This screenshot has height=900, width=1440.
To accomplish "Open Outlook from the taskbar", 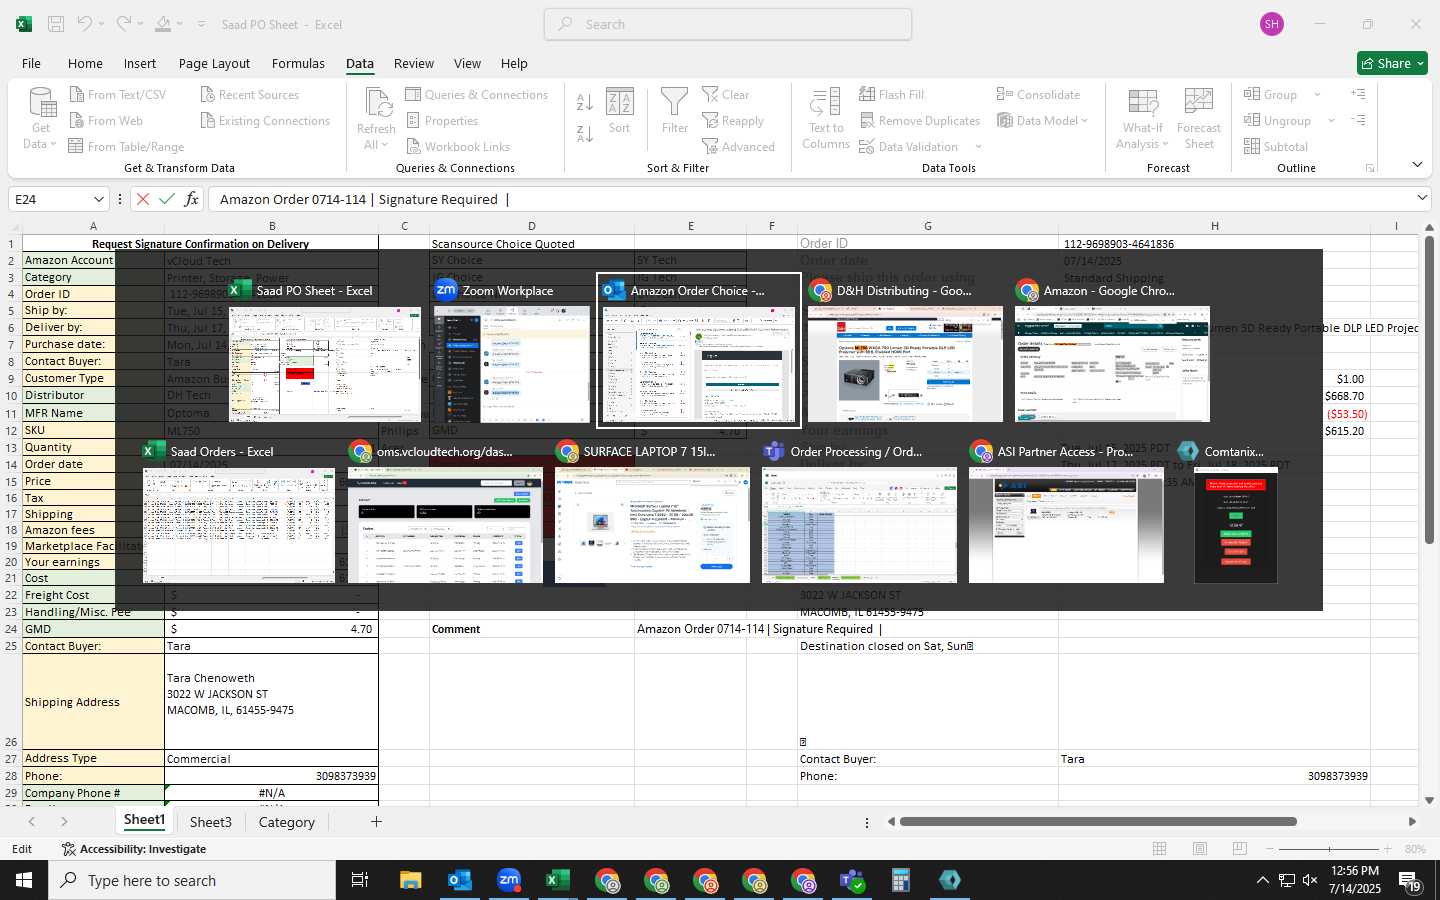I will pos(459,880).
